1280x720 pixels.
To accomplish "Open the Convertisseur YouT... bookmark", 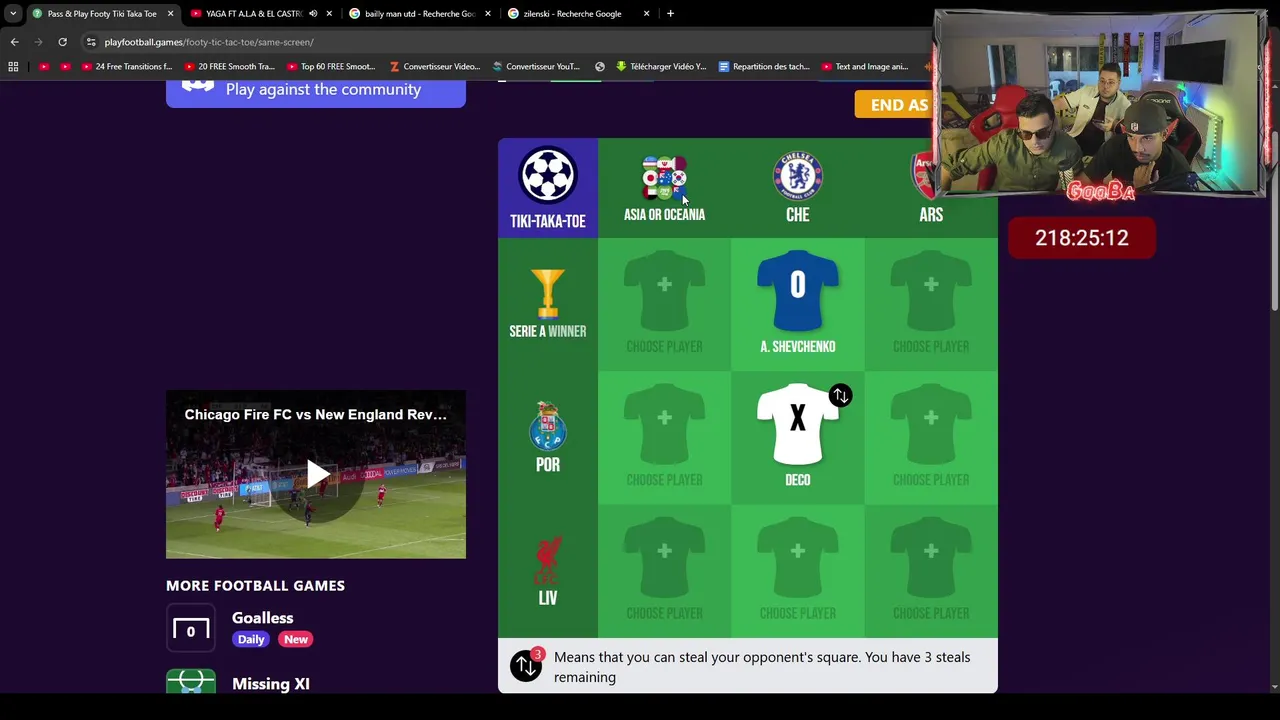I will 536,67.
